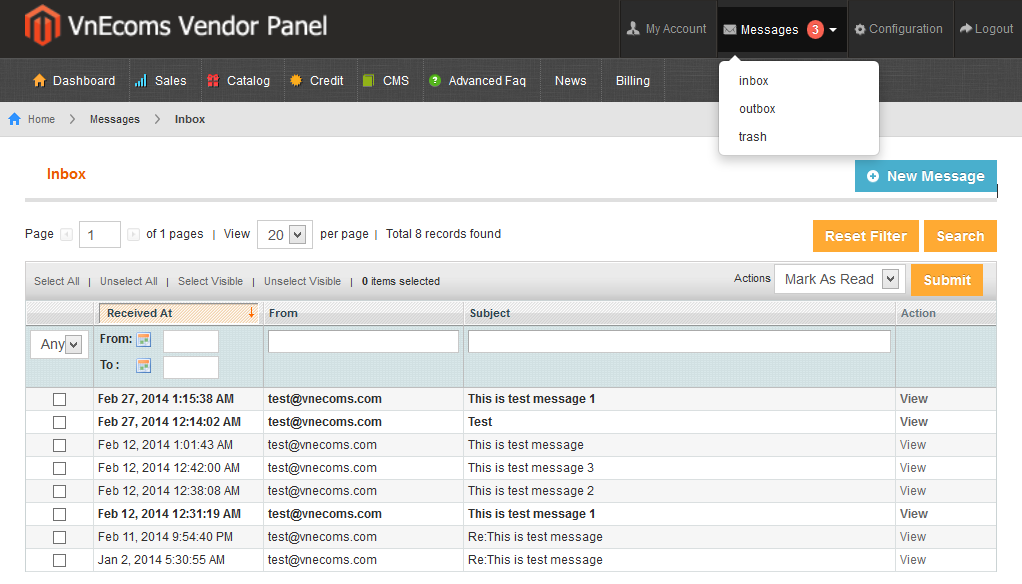1022x584 pixels.
Task: Open Dashboard via the house icon
Action: coord(38,80)
